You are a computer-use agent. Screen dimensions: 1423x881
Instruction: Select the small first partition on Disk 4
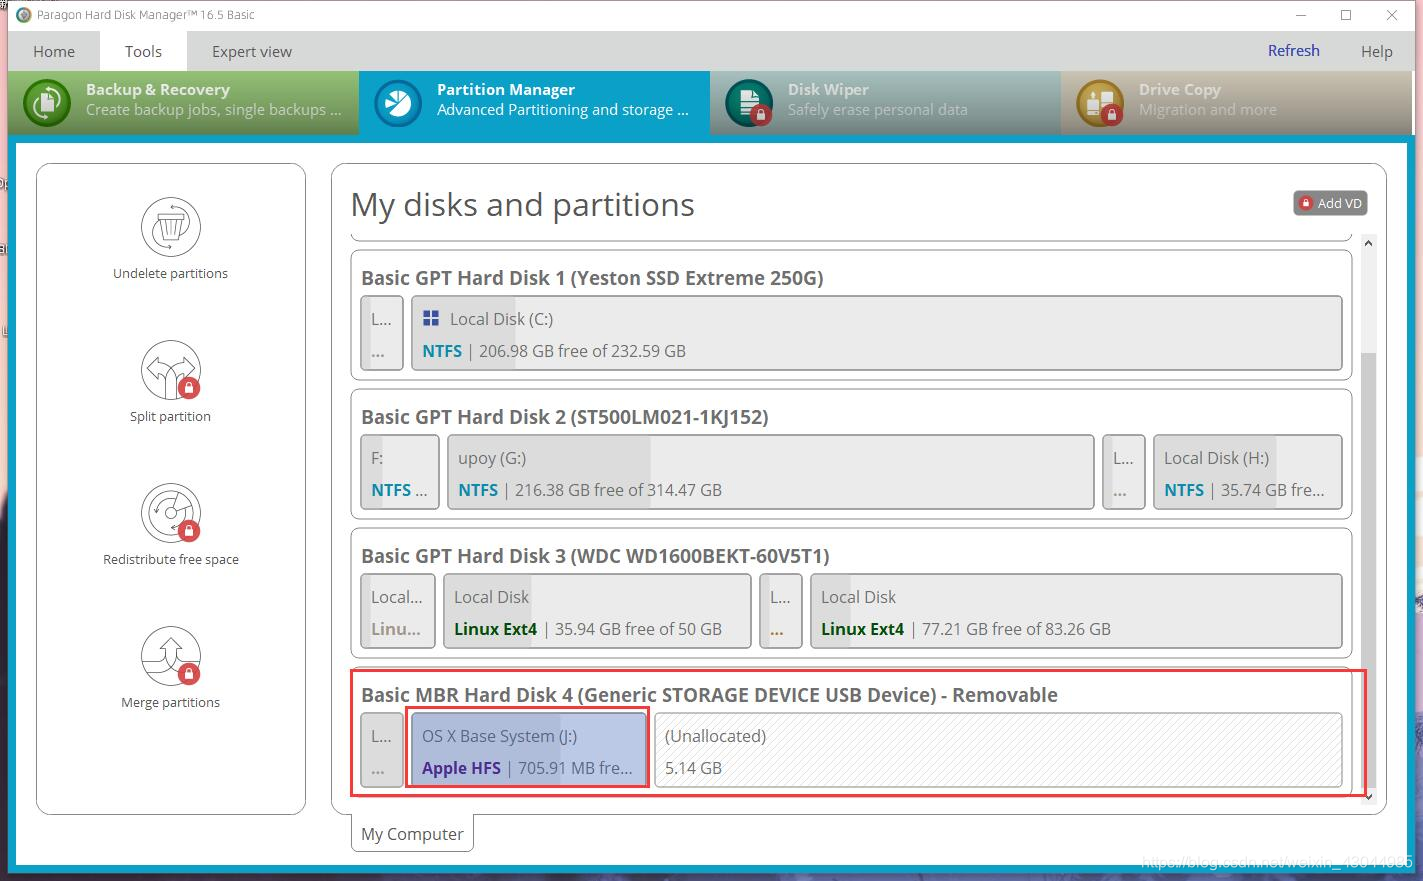tap(382, 750)
